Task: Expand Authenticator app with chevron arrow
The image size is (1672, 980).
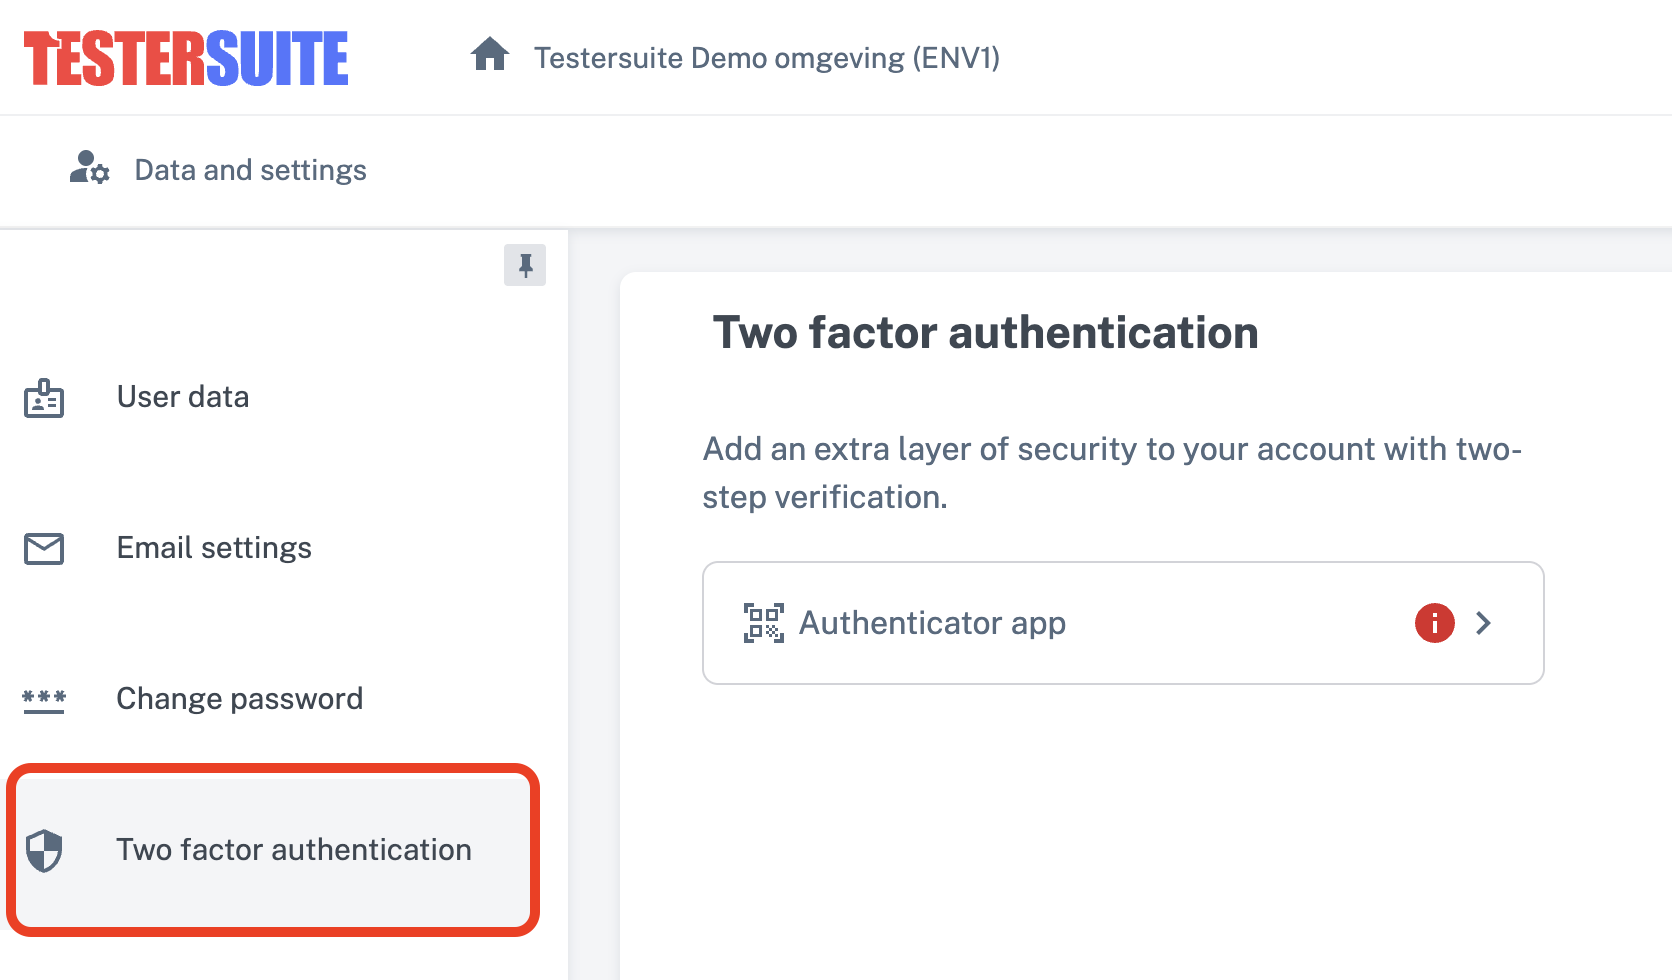Action: 1484,623
